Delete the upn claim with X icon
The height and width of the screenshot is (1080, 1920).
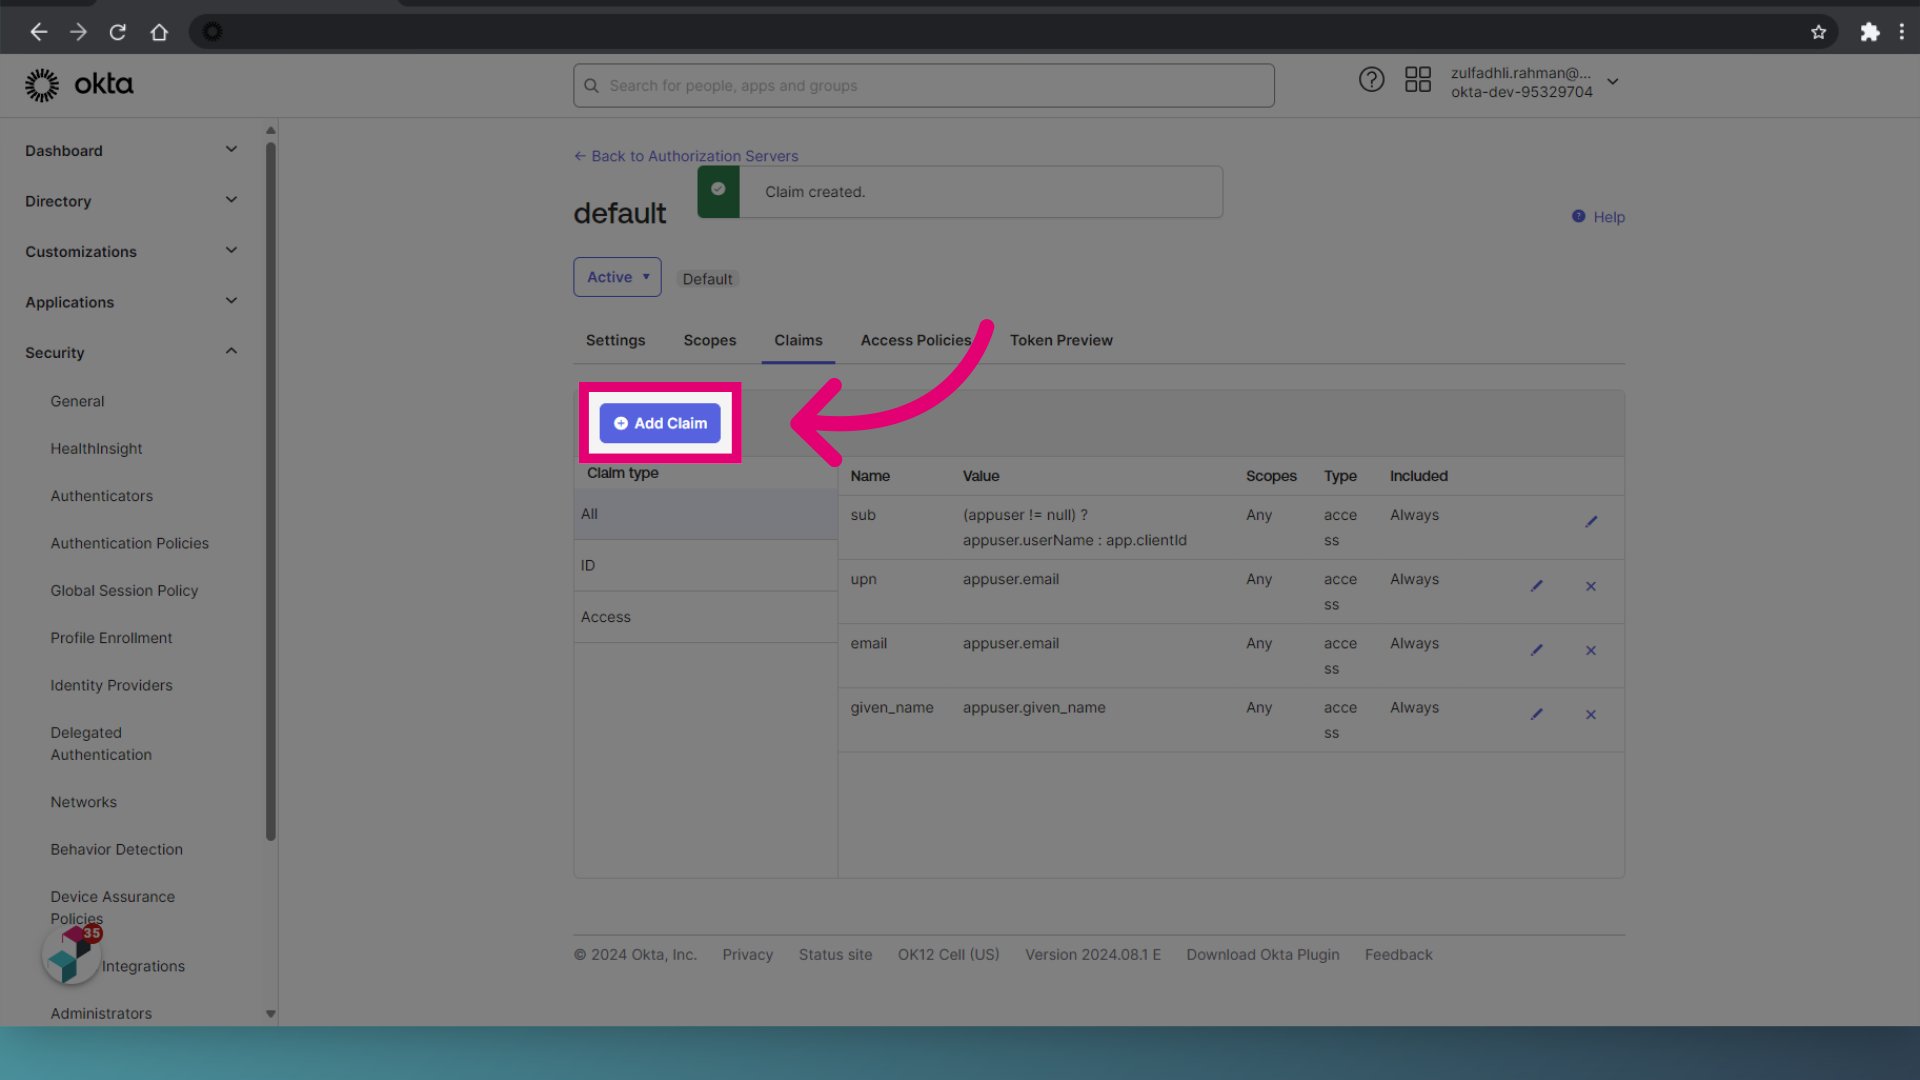coord(1591,586)
